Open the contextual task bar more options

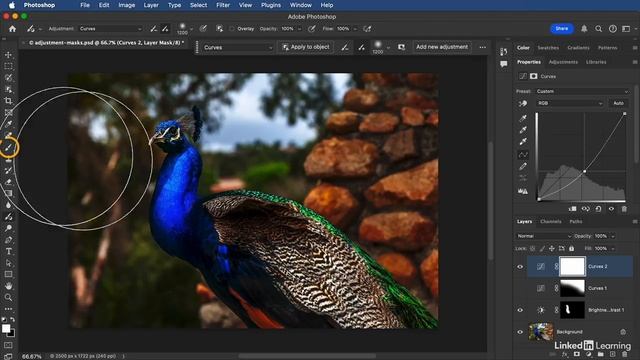482,47
